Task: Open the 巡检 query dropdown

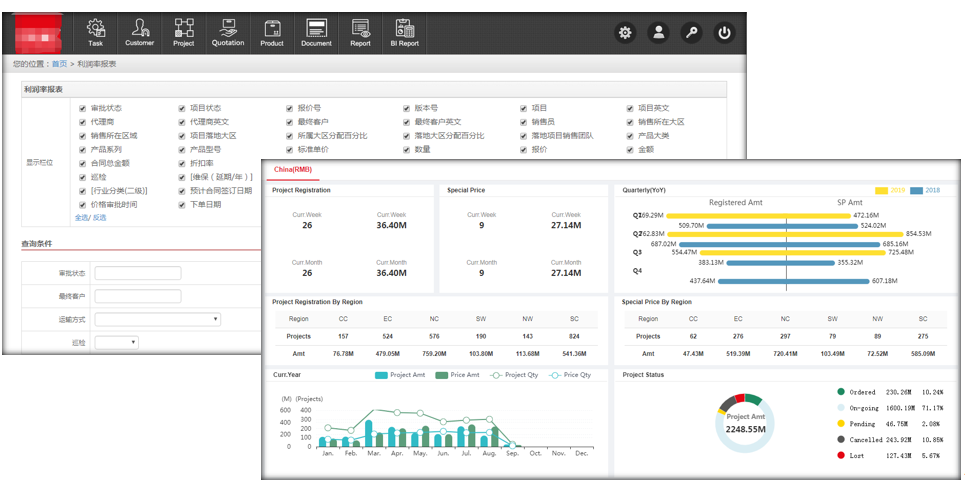Action: [x=116, y=342]
